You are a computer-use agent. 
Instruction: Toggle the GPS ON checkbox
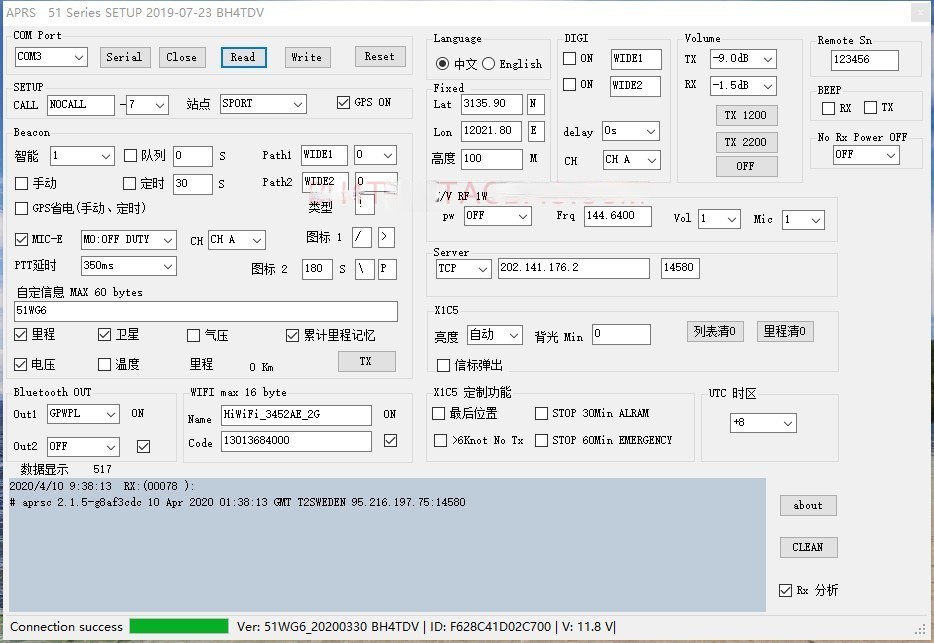pyautogui.click(x=344, y=103)
